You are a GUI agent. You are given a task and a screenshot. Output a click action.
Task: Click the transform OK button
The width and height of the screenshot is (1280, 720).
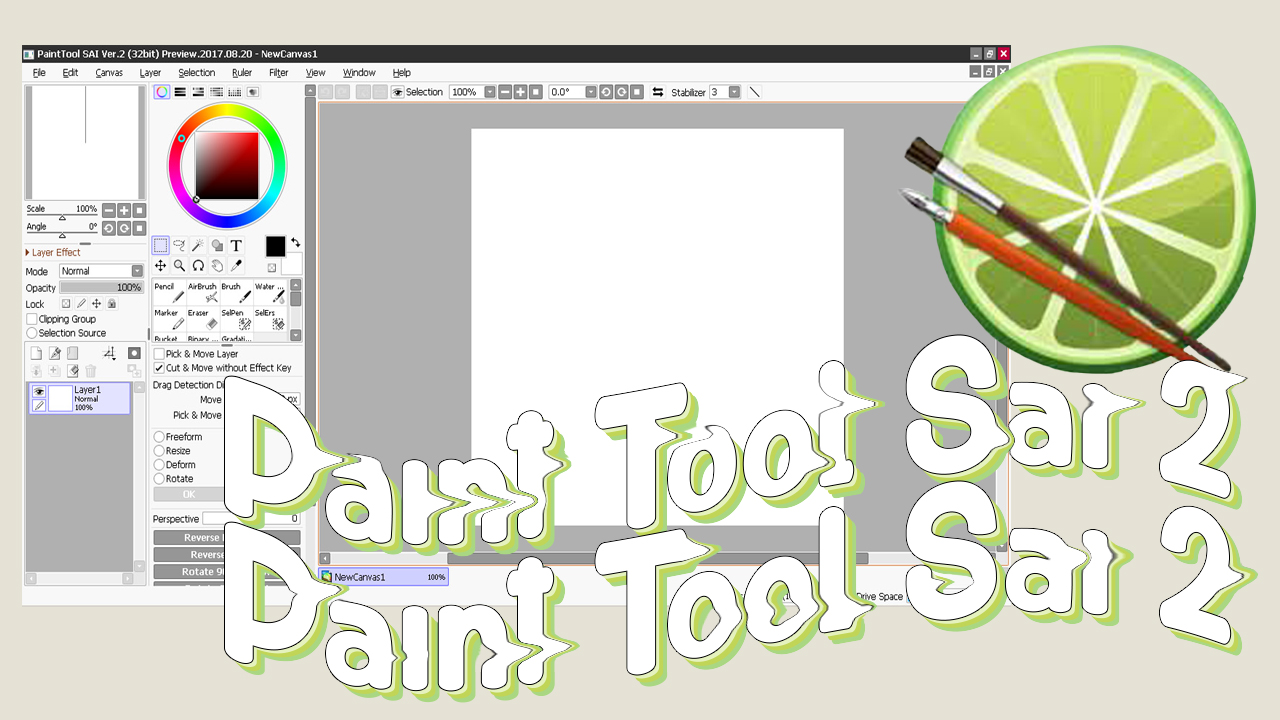tap(189, 494)
